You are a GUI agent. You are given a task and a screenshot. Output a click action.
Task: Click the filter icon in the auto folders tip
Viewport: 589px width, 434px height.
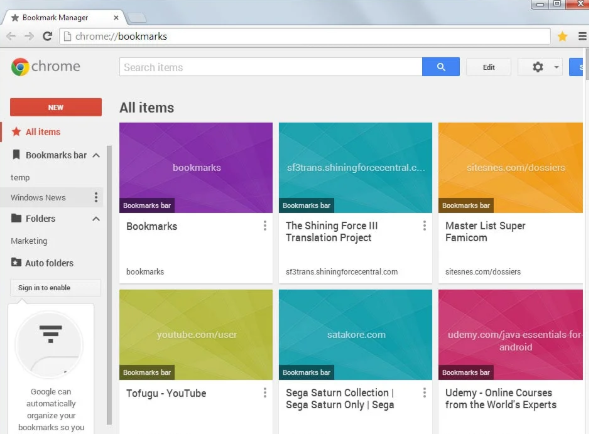pos(50,334)
